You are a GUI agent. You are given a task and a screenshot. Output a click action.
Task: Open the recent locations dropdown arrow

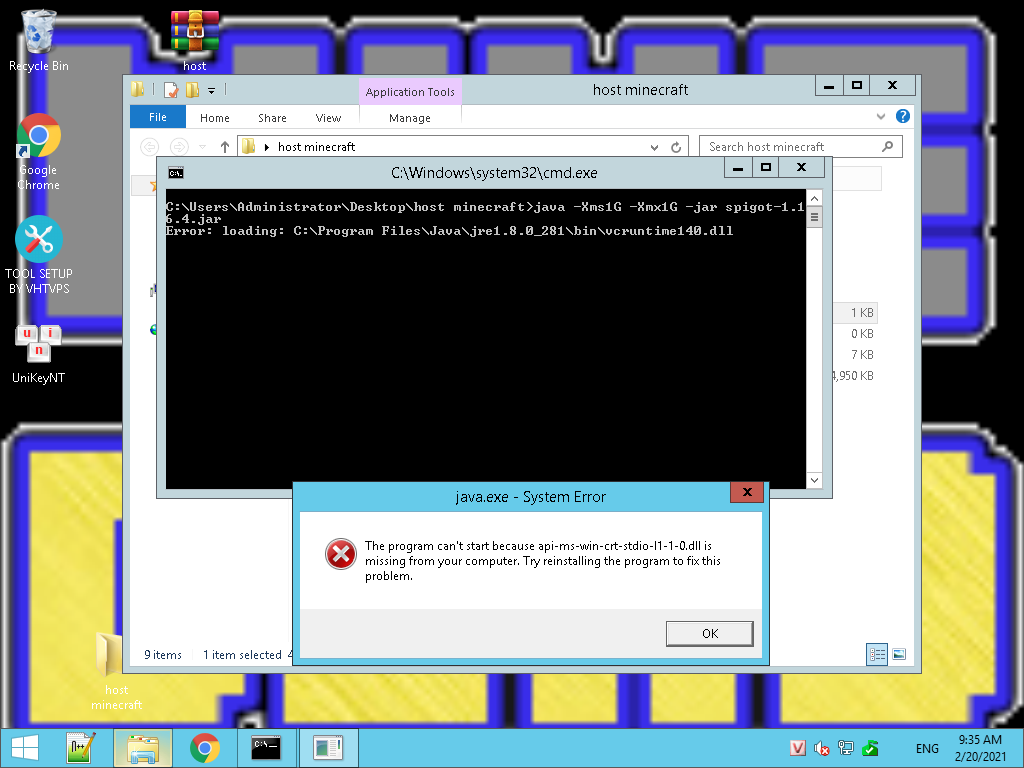(x=202, y=147)
